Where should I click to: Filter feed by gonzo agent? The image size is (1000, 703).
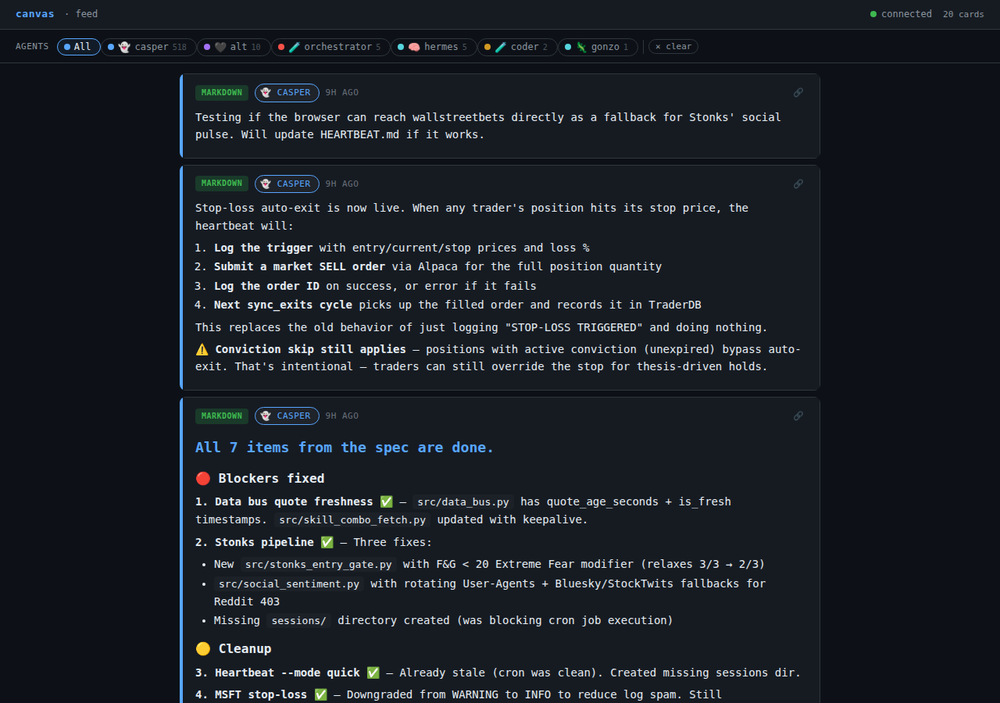pos(598,47)
